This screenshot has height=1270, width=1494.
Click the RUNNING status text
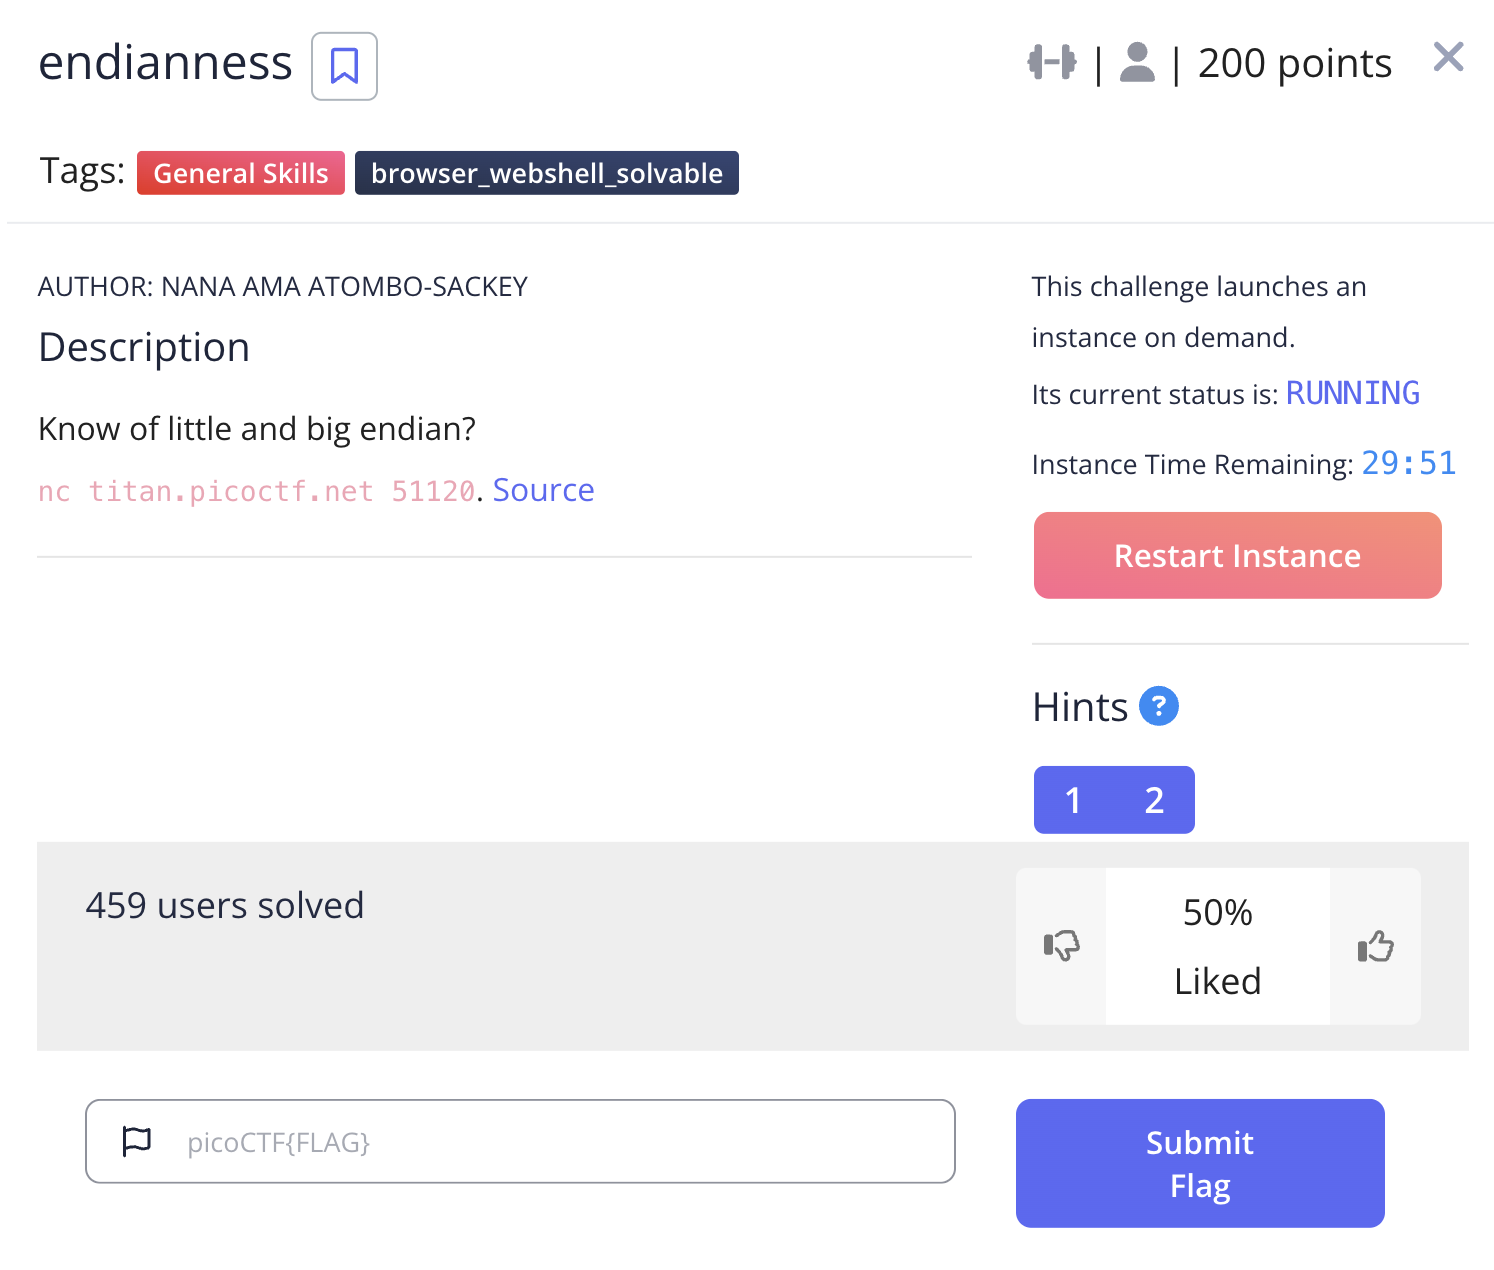coord(1352,393)
